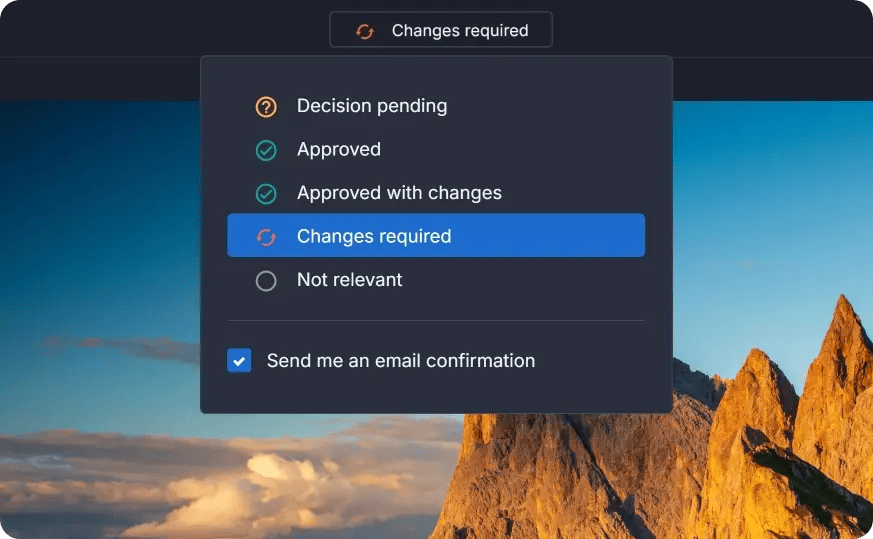Select the highlighted Changes required menu entry
This screenshot has height=539, width=873.
[x=374, y=237]
